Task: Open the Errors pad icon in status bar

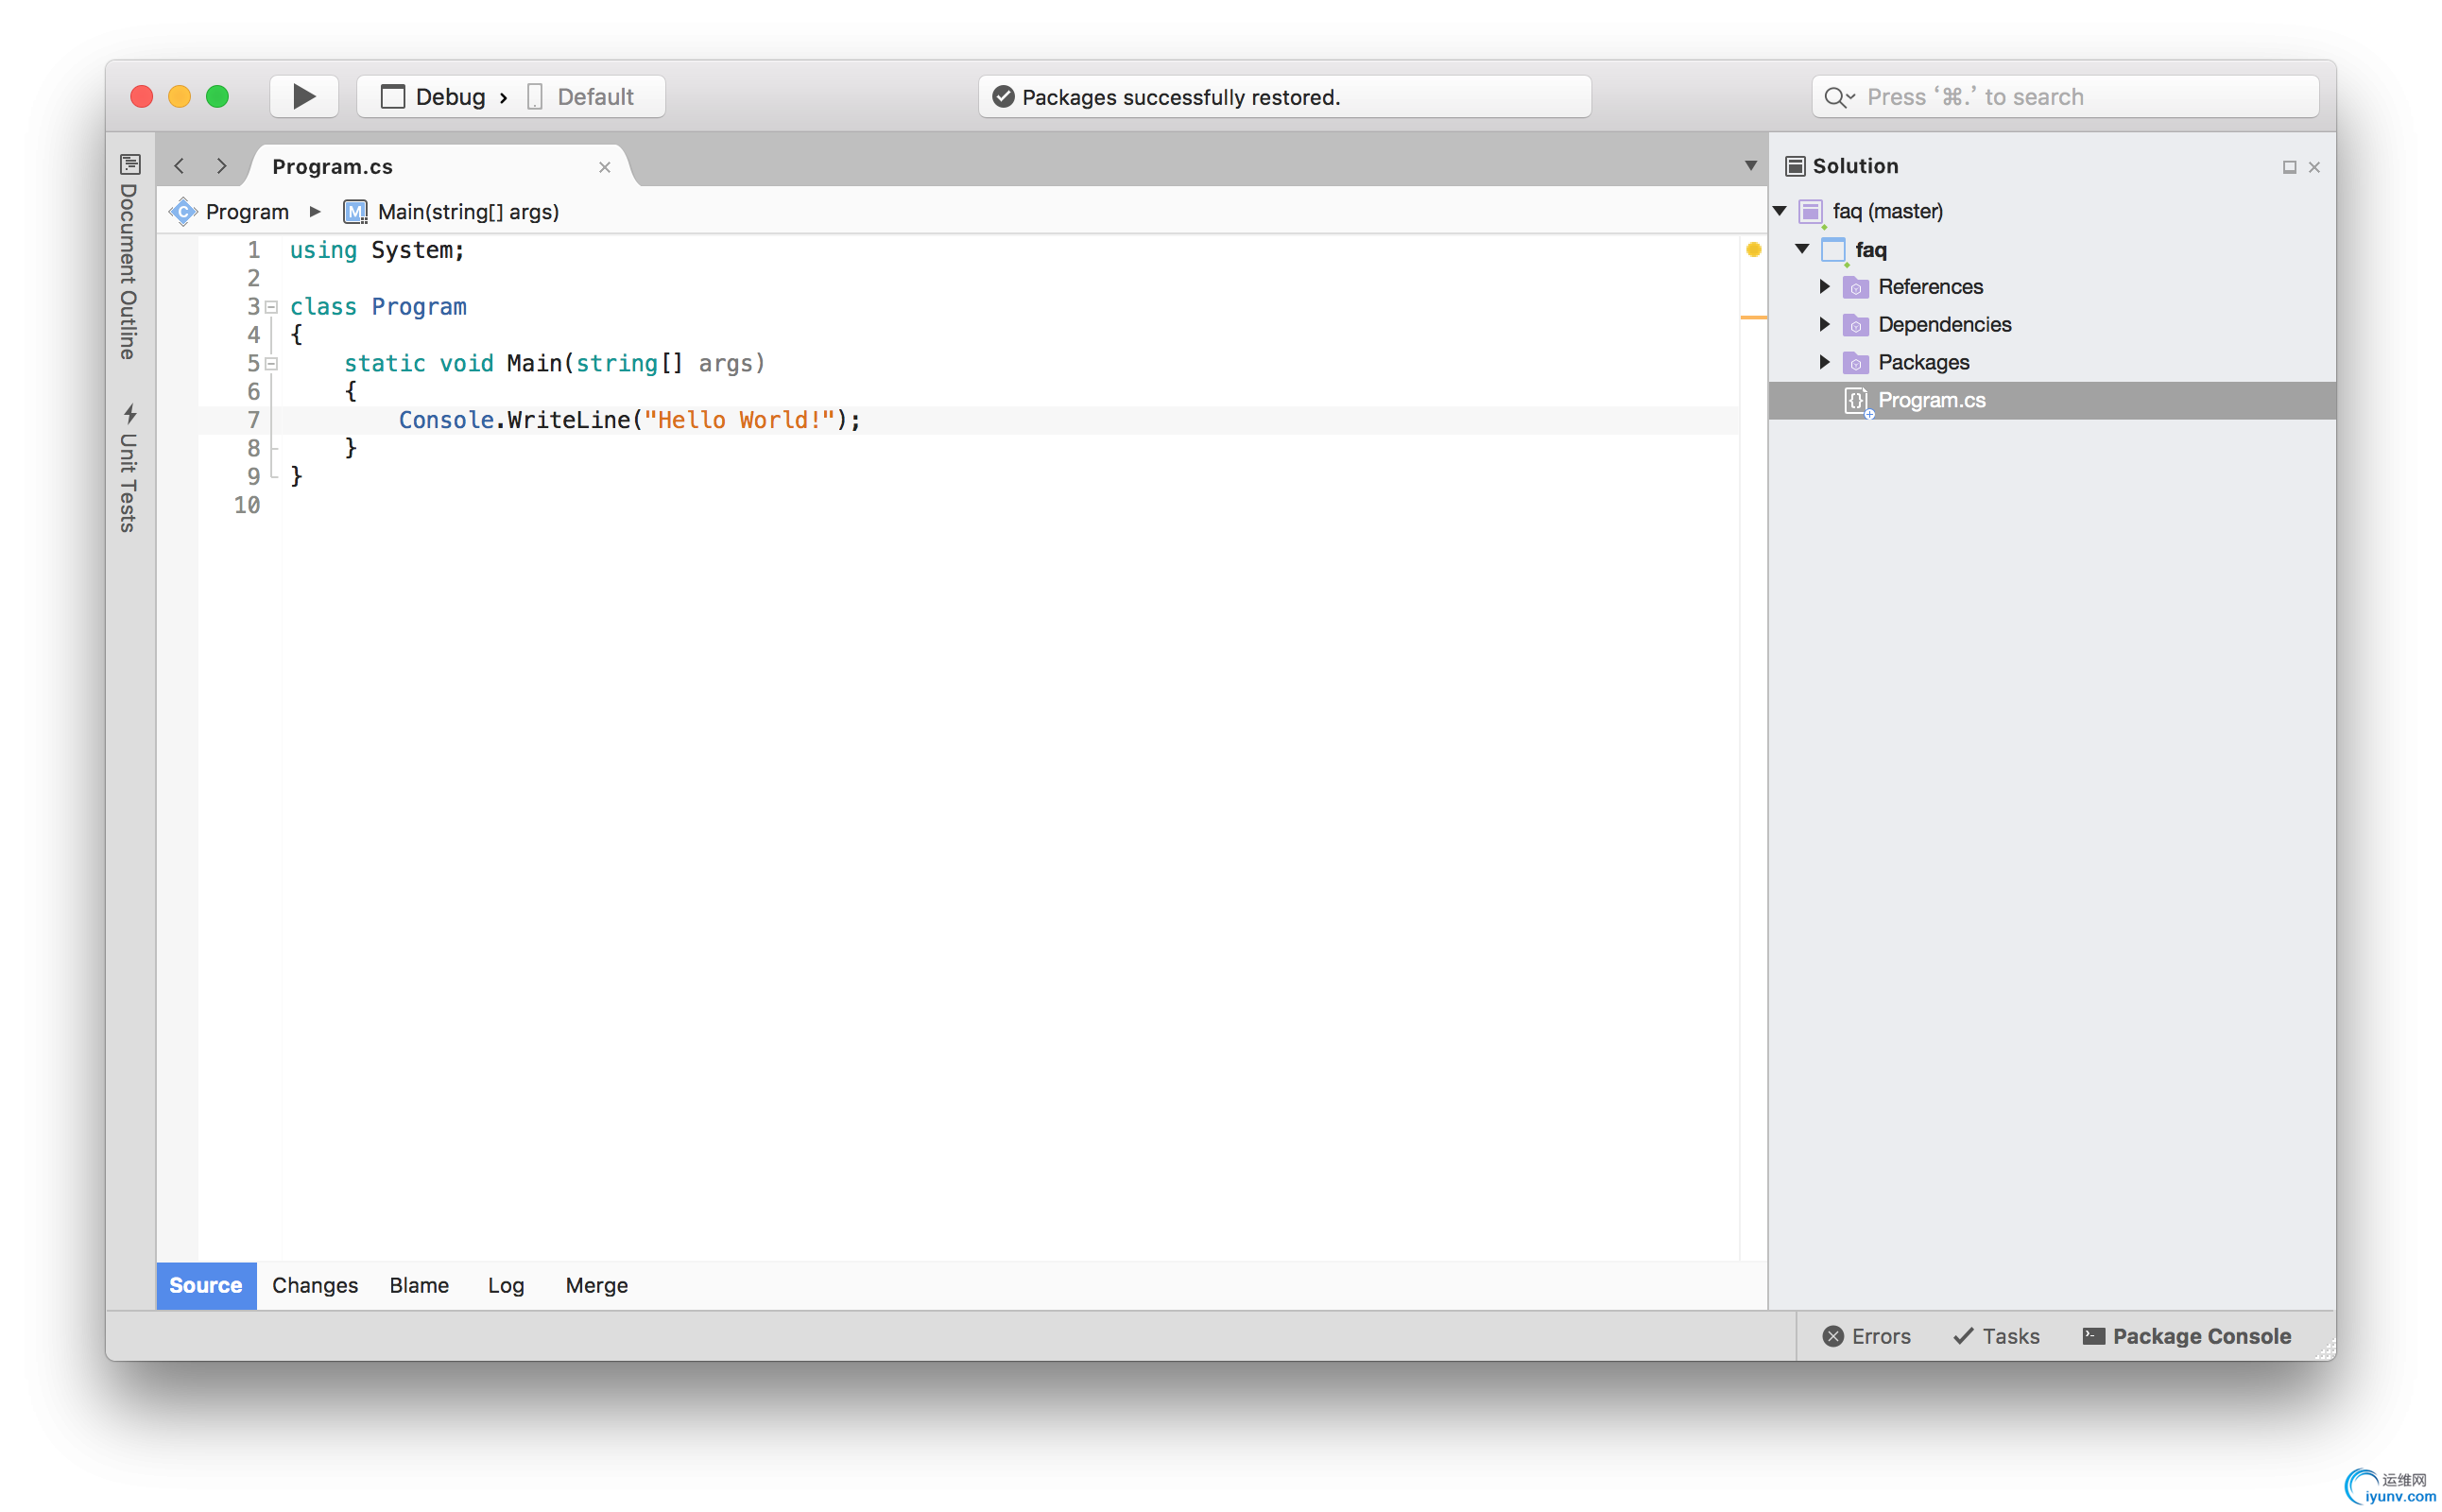Action: click(1866, 1336)
